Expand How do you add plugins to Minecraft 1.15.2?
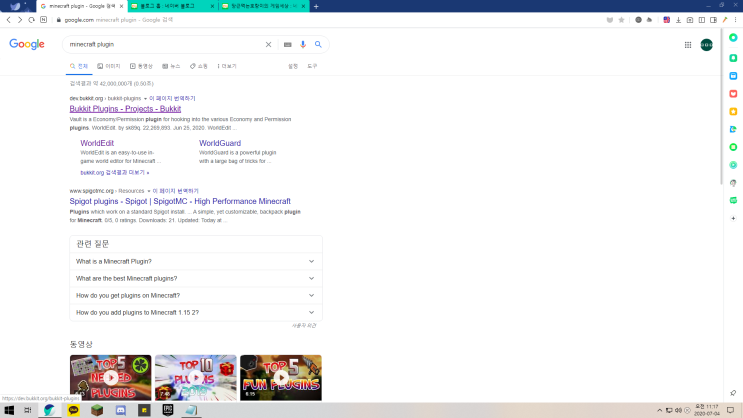 [196, 313]
